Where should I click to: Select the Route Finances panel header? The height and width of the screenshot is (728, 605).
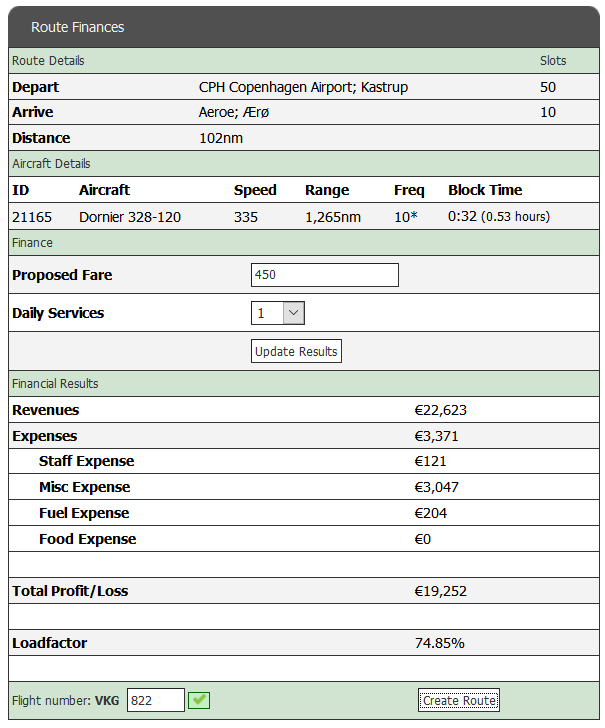[78, 27]
